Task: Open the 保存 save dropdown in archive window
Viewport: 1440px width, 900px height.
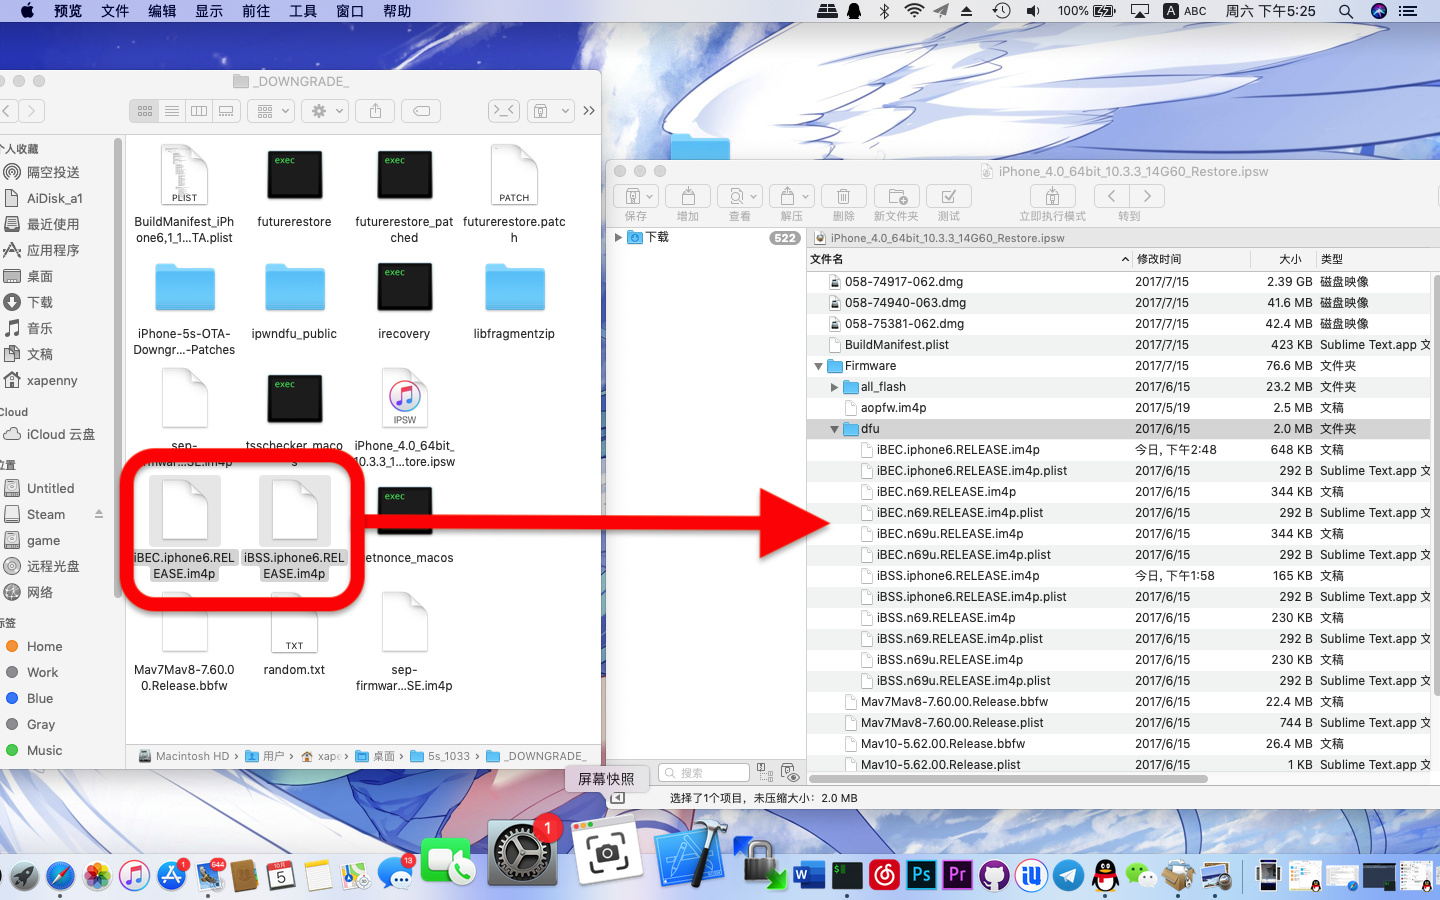Action: point(636,196)
